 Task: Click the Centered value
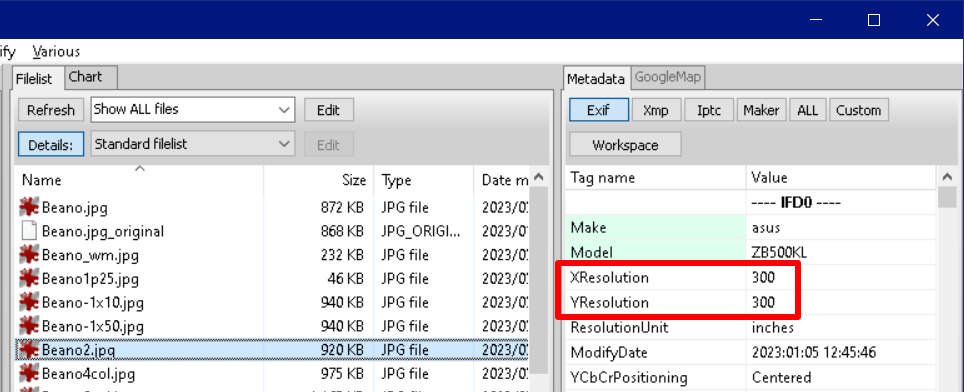(x=781, y=377)
